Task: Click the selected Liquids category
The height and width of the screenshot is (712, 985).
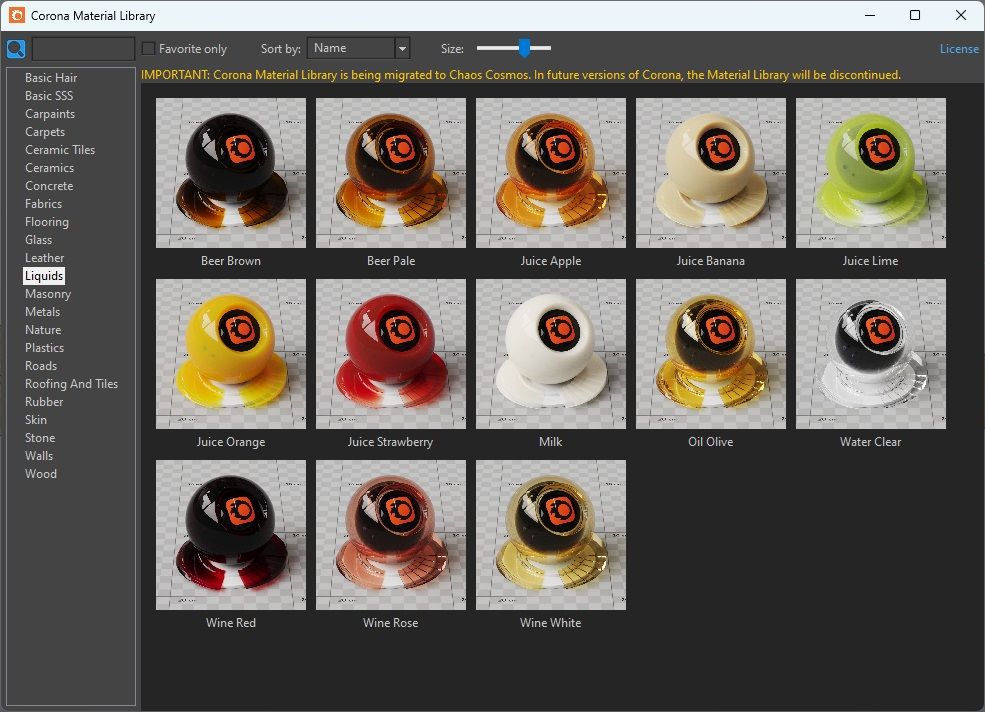Action: pyautogui.click(x=44, y=276)
